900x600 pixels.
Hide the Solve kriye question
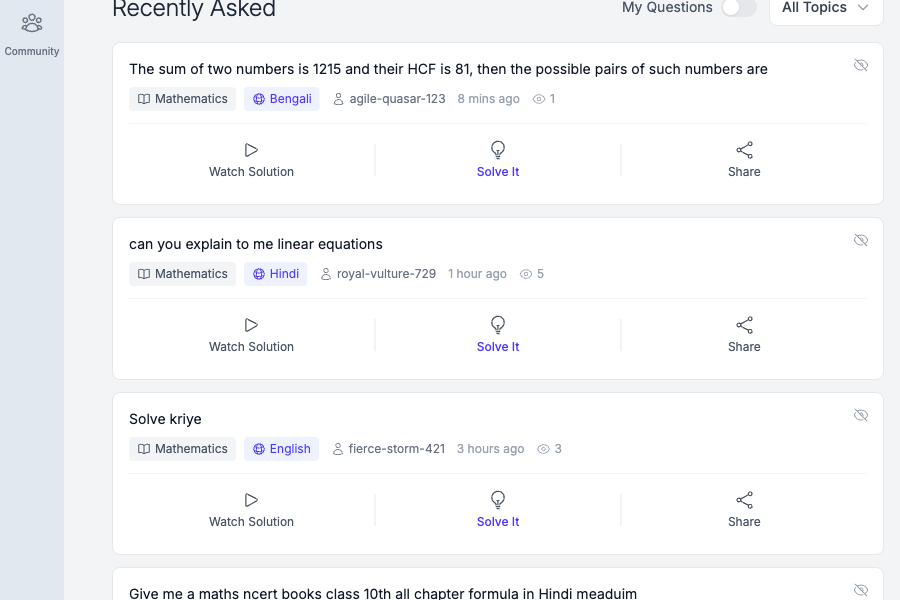coord(860,415)
